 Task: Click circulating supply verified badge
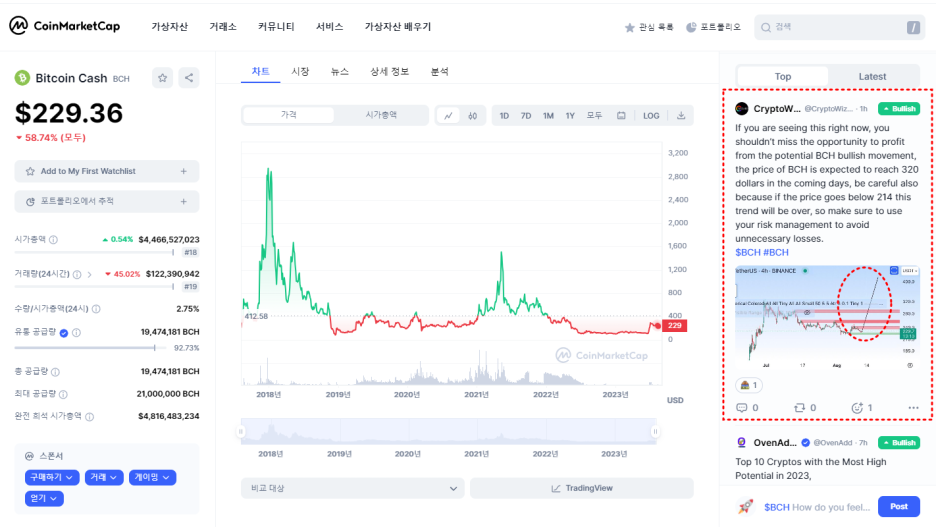tap(64, 332)
